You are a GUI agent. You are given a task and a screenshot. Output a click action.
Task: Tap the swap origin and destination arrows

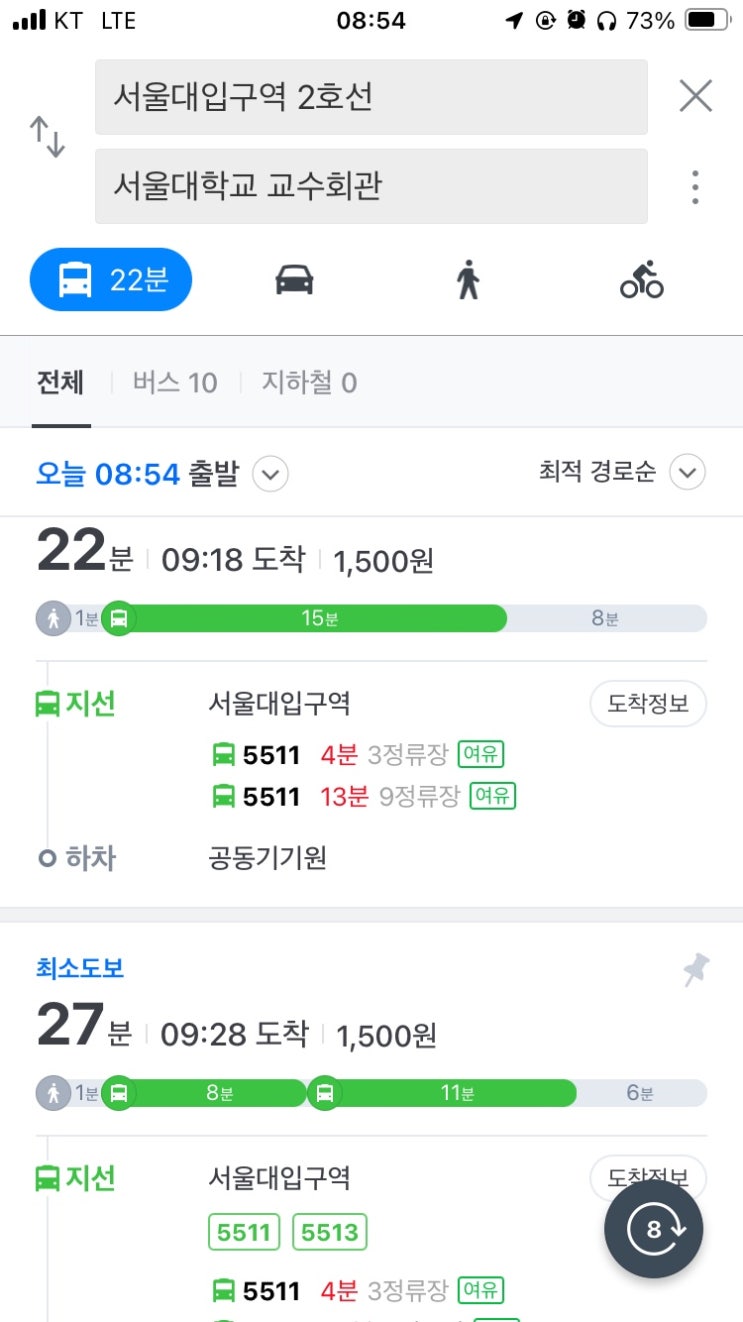pos(47,137)
